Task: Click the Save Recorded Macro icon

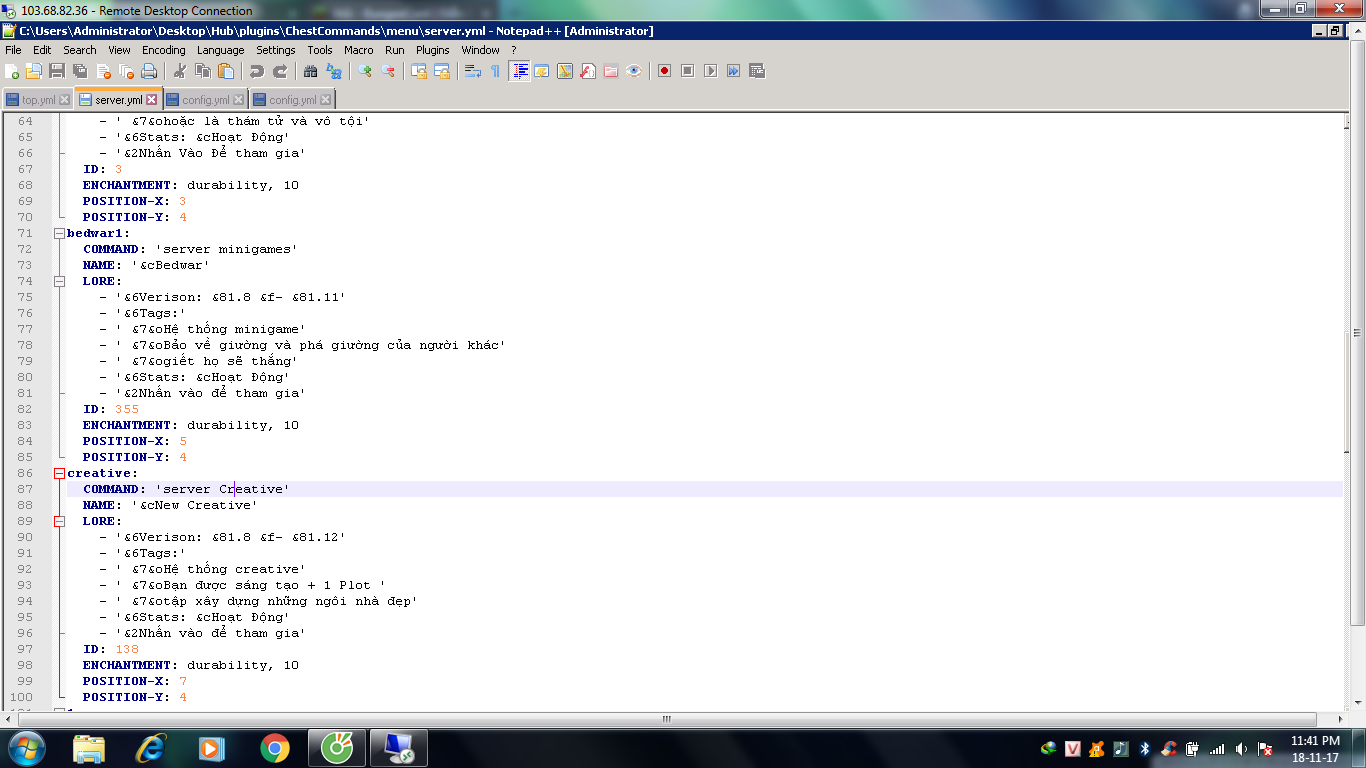Action: [757, 71]
